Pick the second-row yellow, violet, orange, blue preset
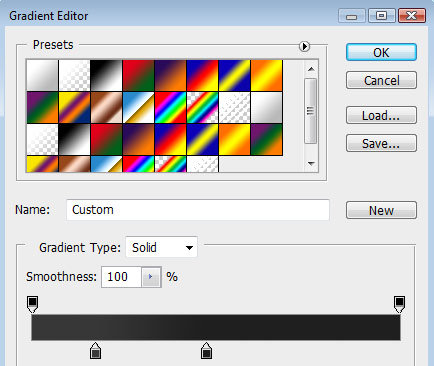 pos(74,108)
